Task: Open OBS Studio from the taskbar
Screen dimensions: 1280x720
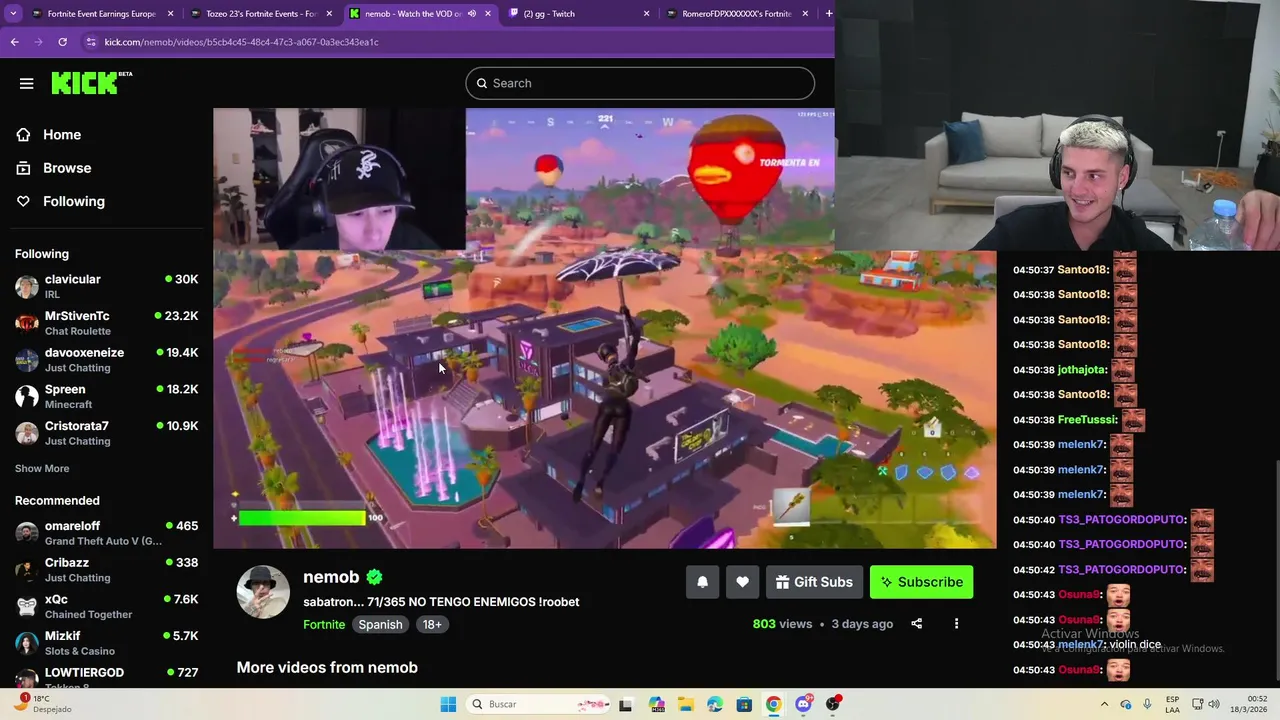Action: 833,704
